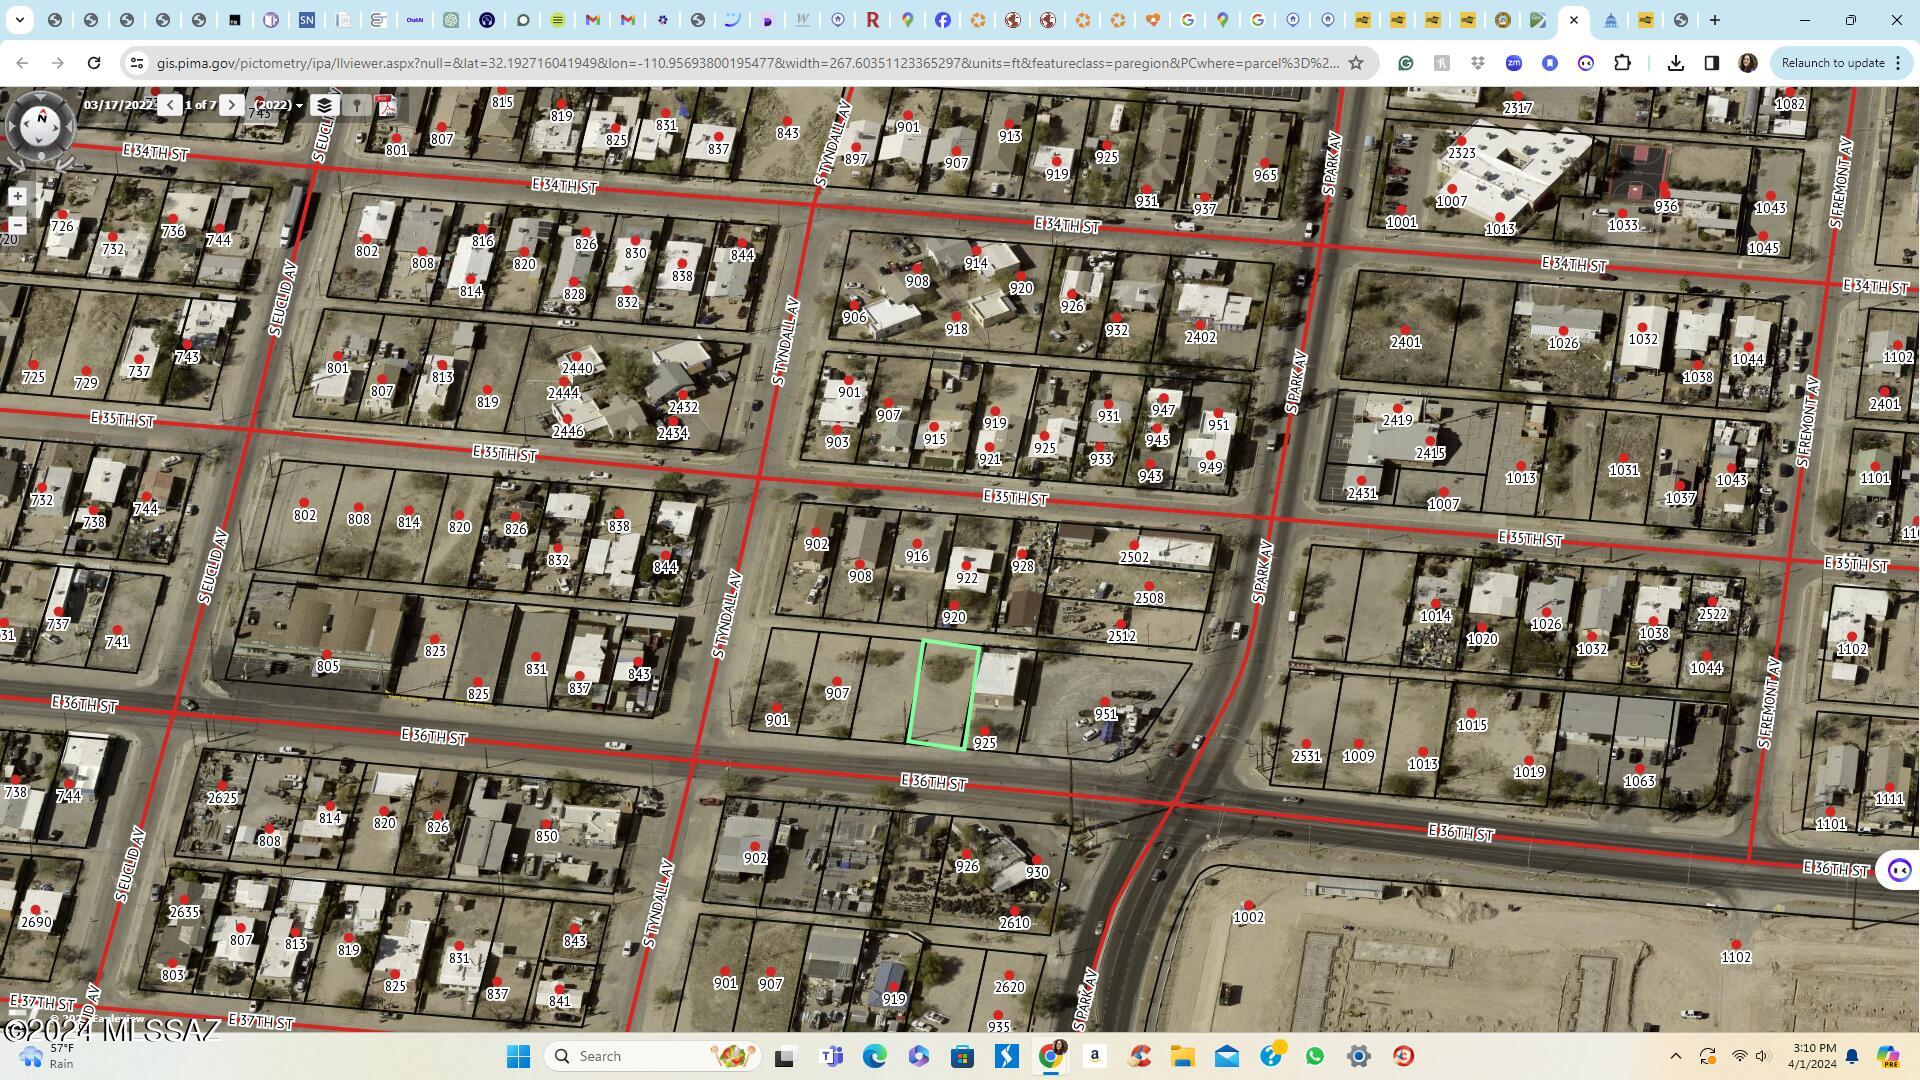Screen dimensions: 1920x1080
Task: Switch to the Facebook tab
Action: tap(943, 20)
